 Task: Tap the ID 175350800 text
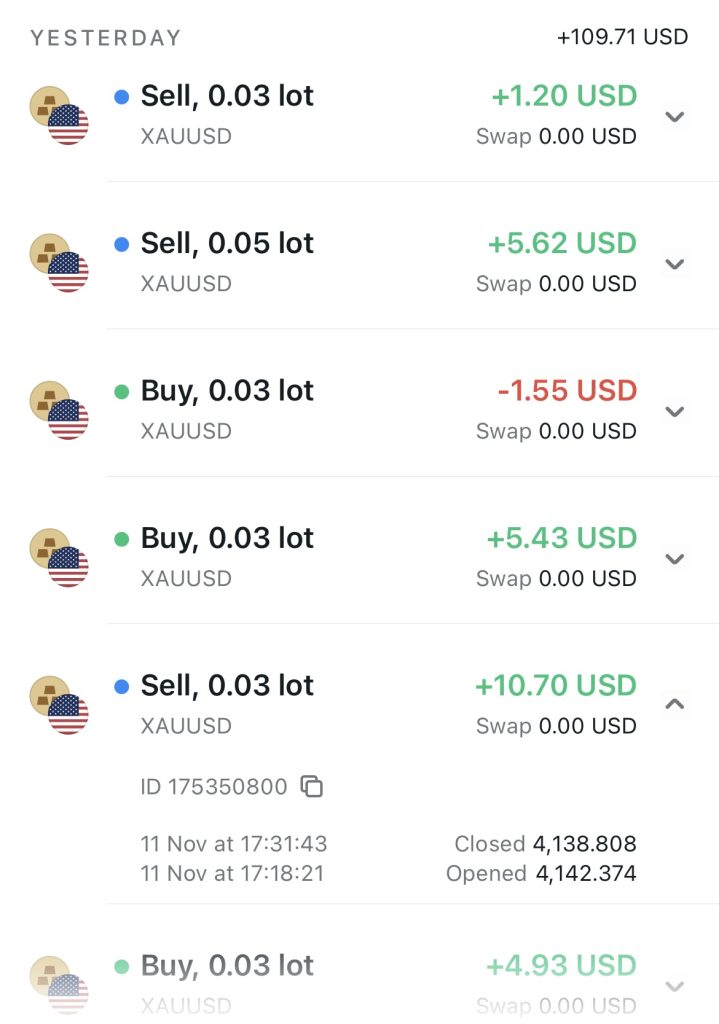(214, 787)
